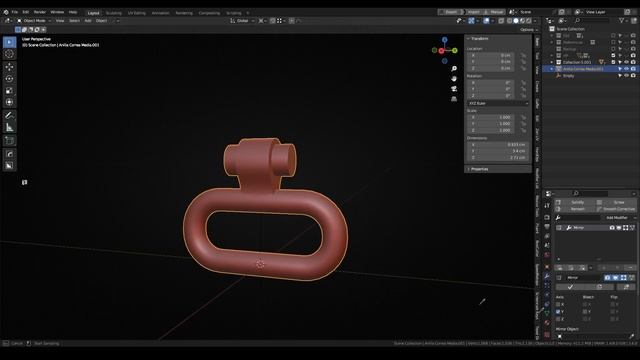Image resolution: width=640 pixels, height=360 pixels.
Task: Open the viewport Add menu
Action: [88, 20]
